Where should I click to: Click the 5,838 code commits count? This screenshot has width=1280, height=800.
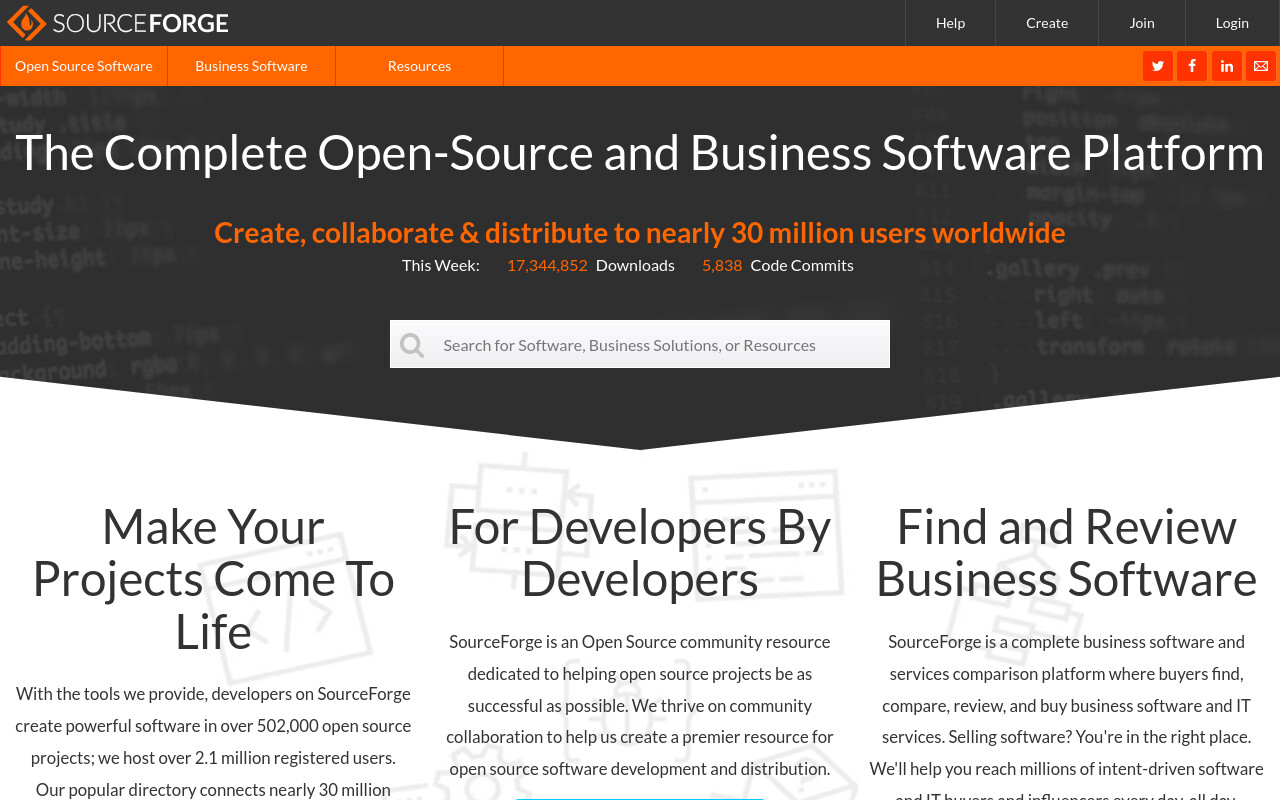(x=722, y=265)
